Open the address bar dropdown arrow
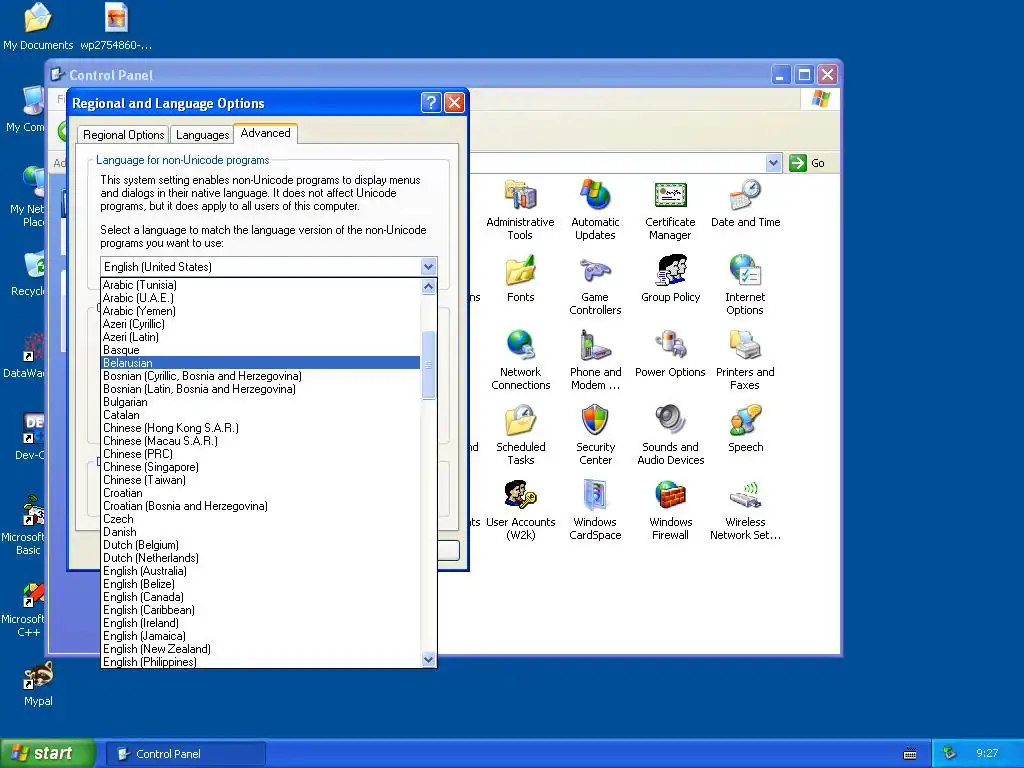 point(773,163)
